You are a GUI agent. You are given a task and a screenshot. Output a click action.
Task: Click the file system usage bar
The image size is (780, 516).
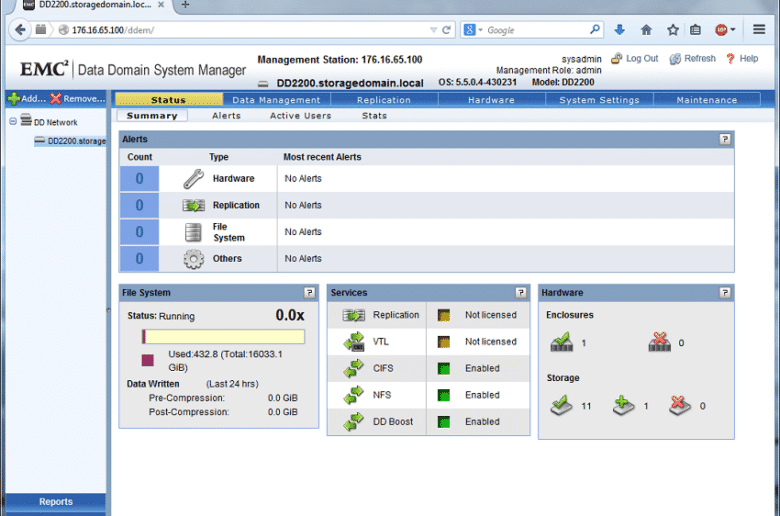click(223, 337)
